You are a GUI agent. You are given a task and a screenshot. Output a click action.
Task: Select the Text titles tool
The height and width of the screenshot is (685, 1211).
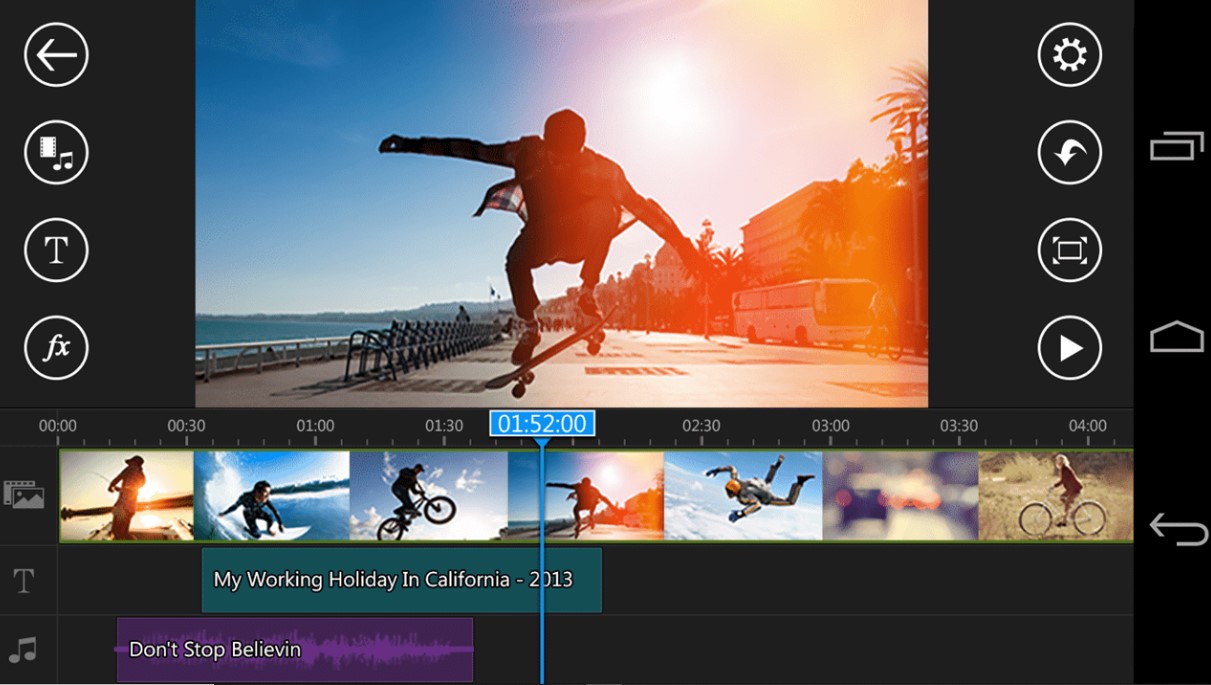tap(55, 250)
